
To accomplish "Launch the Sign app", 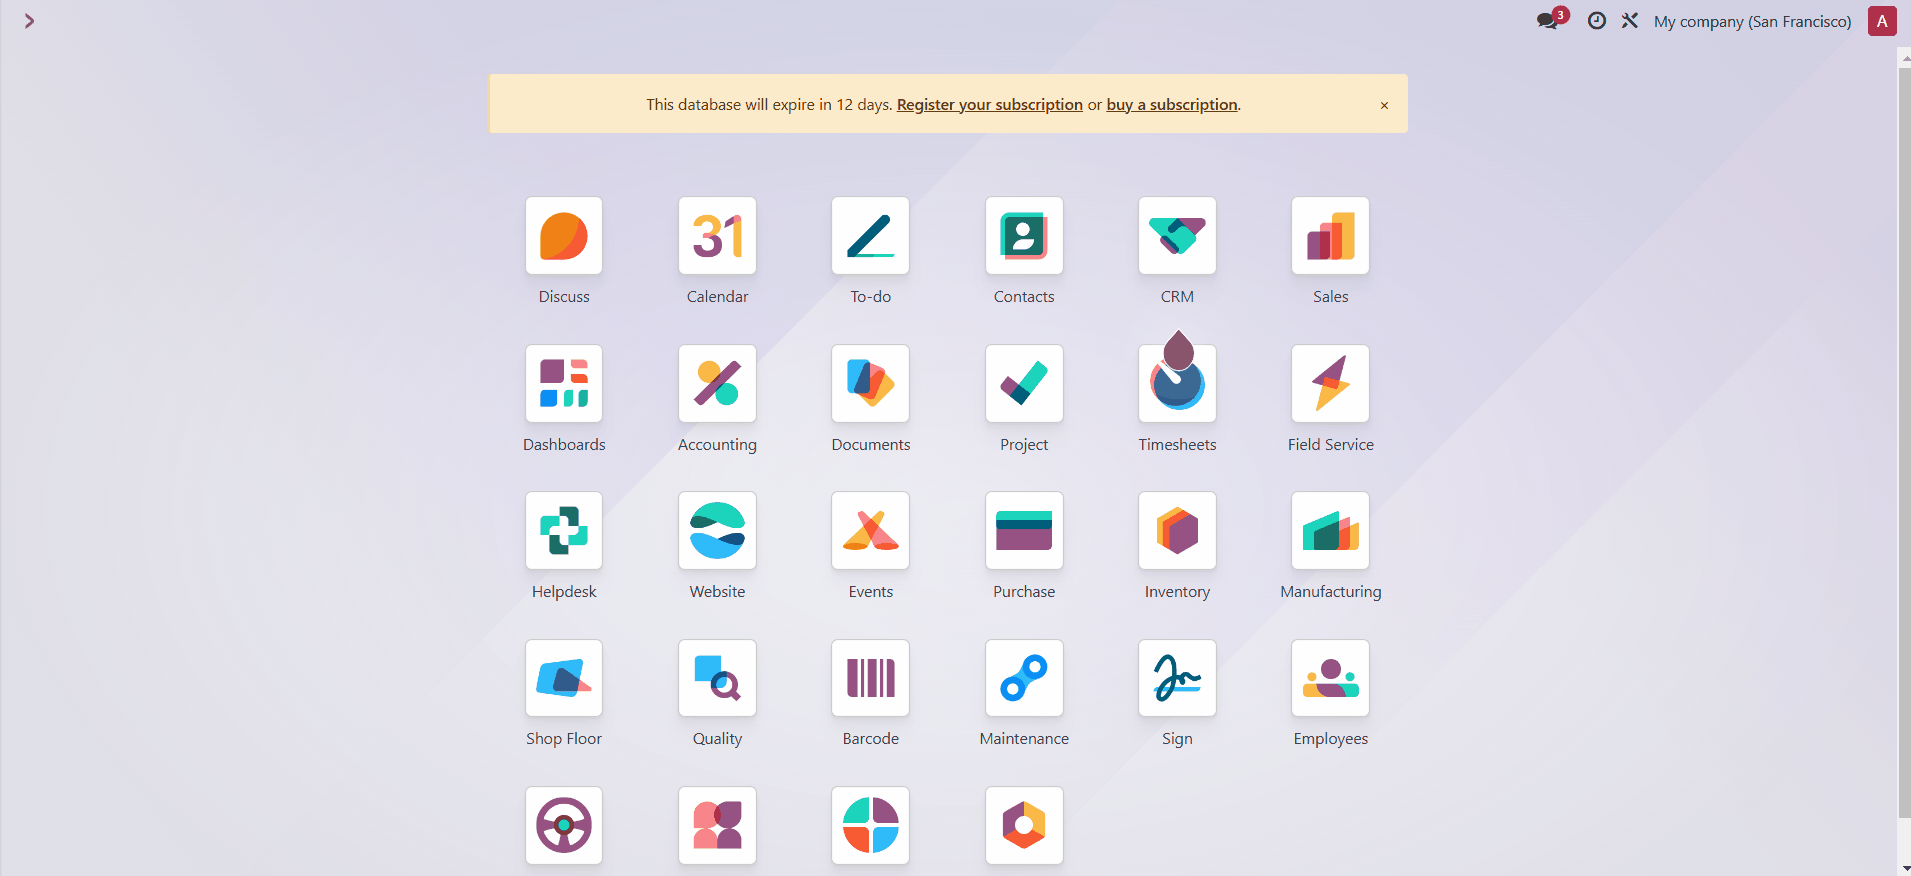I will (x=1177, y=678).
